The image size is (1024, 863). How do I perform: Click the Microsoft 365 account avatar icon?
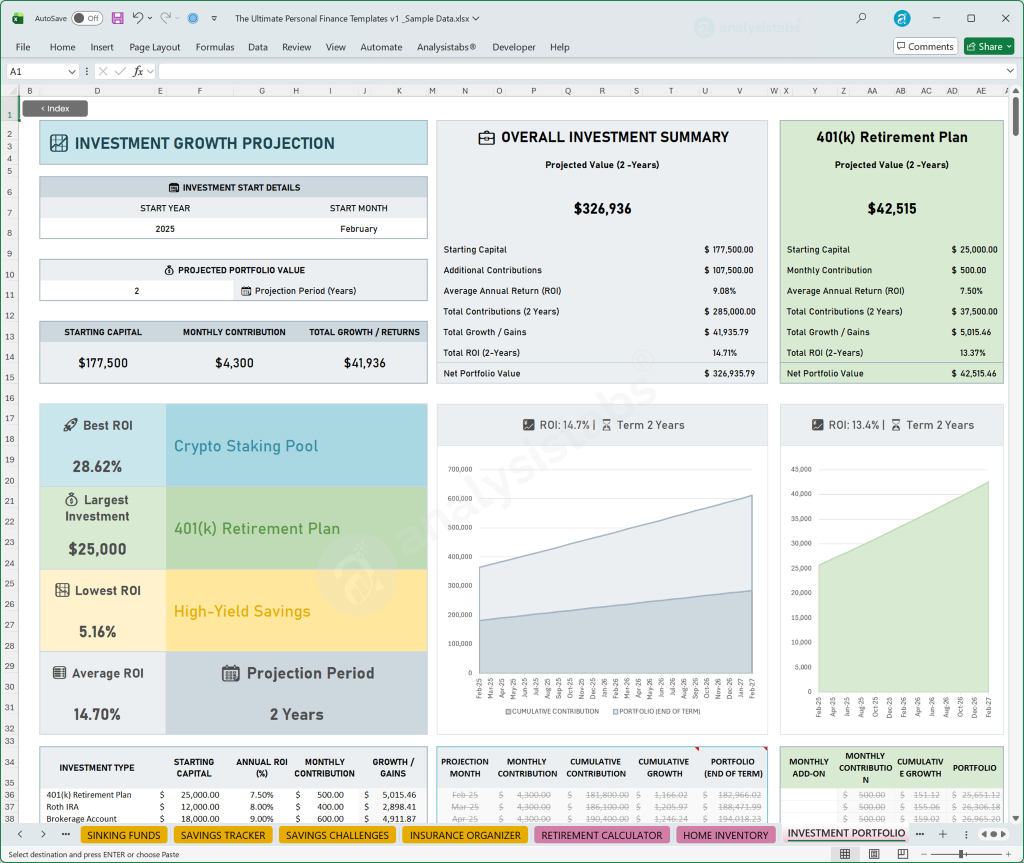(901, 18)
